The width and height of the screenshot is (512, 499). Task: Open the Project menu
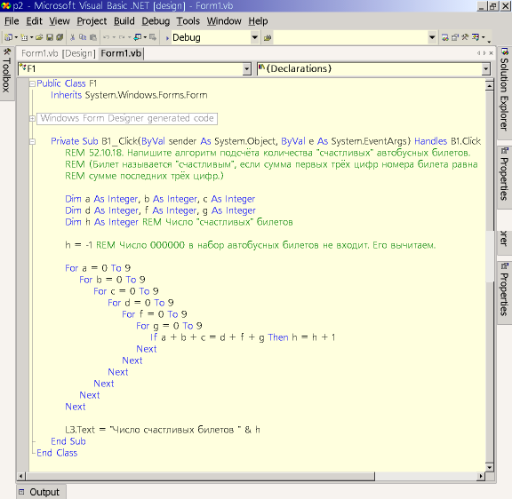92,21
